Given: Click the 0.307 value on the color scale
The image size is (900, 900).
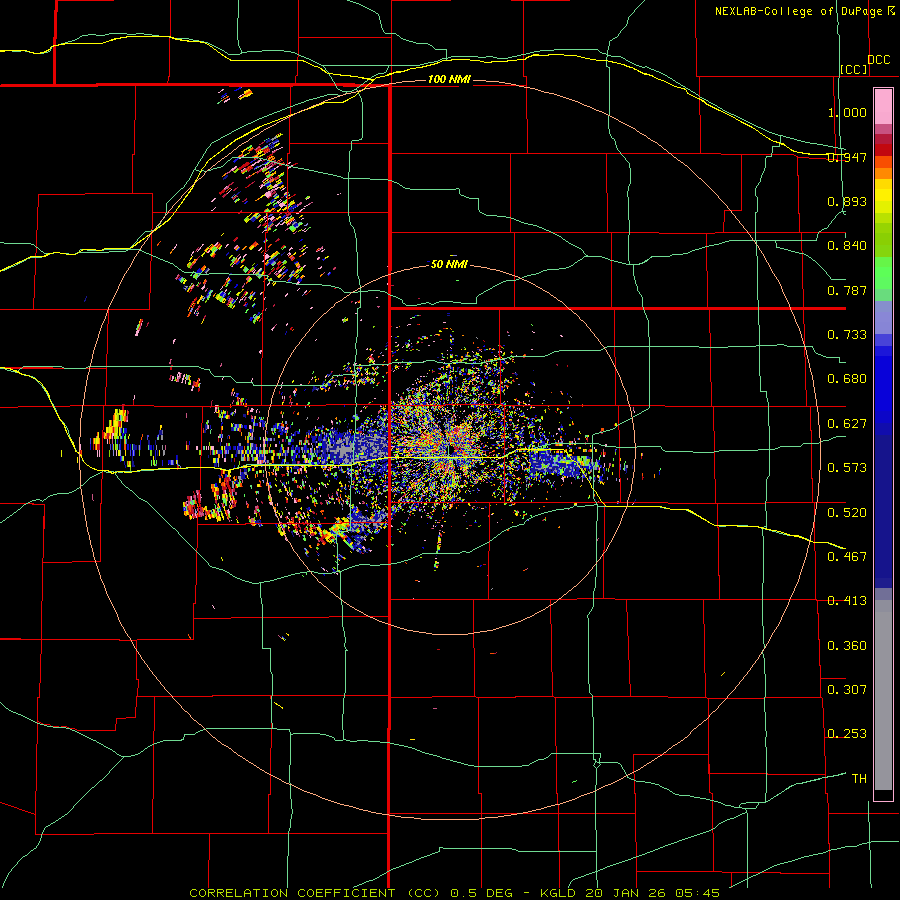Looking at the screenshot, I should coord(847,690).
